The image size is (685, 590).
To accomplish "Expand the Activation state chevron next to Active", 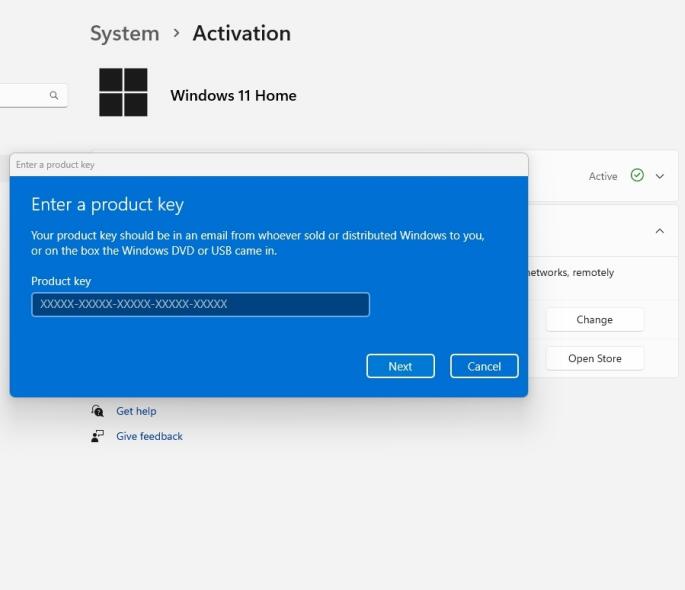I will 660,176.
